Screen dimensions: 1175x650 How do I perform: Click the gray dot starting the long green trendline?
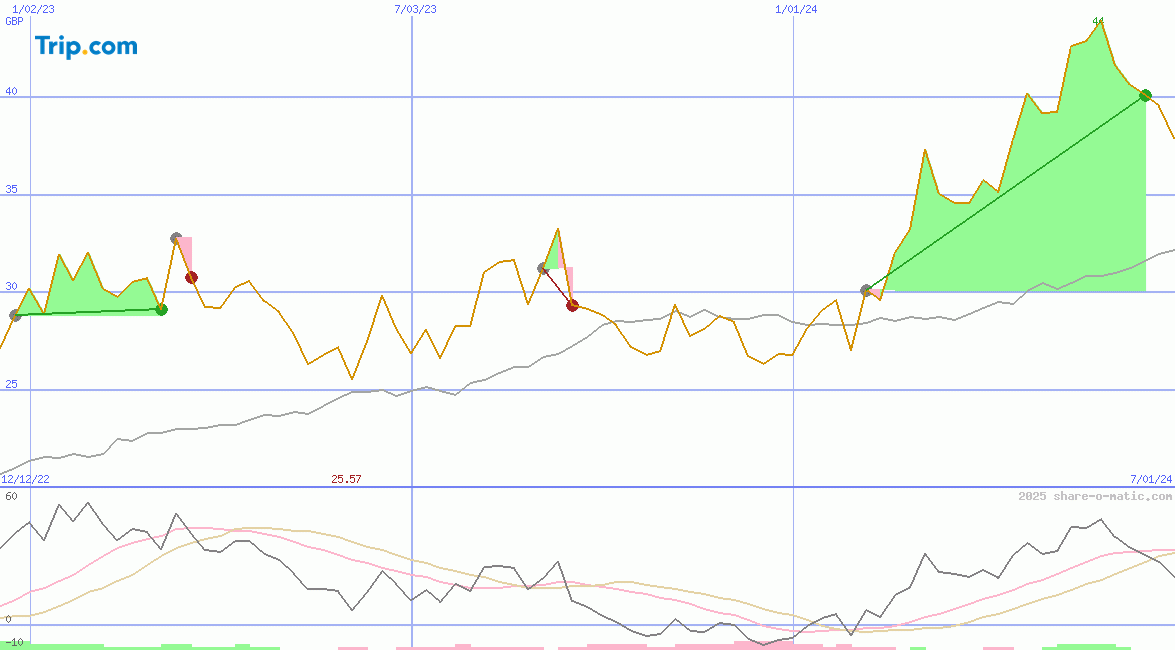coord(866,290)
